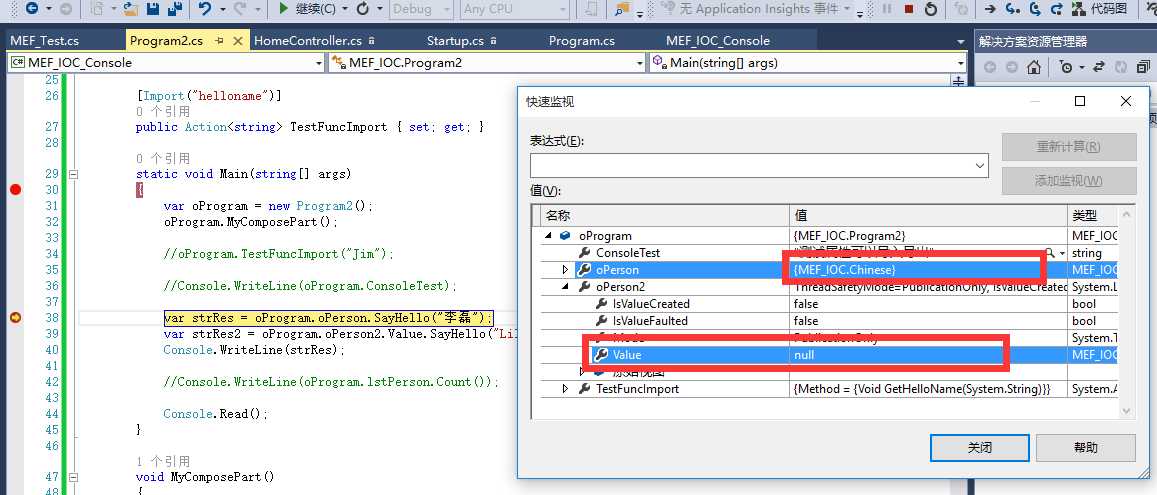
Task: Open the expression combo box dropdown in QuickWatch
Action: click(x=980, y=165)
